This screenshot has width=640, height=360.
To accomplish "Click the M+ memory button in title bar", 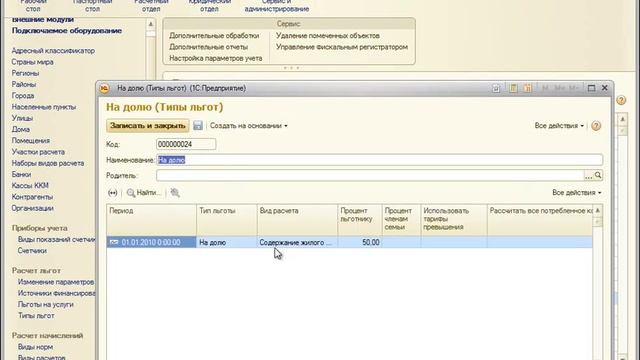I will click(x=560, y=88).
